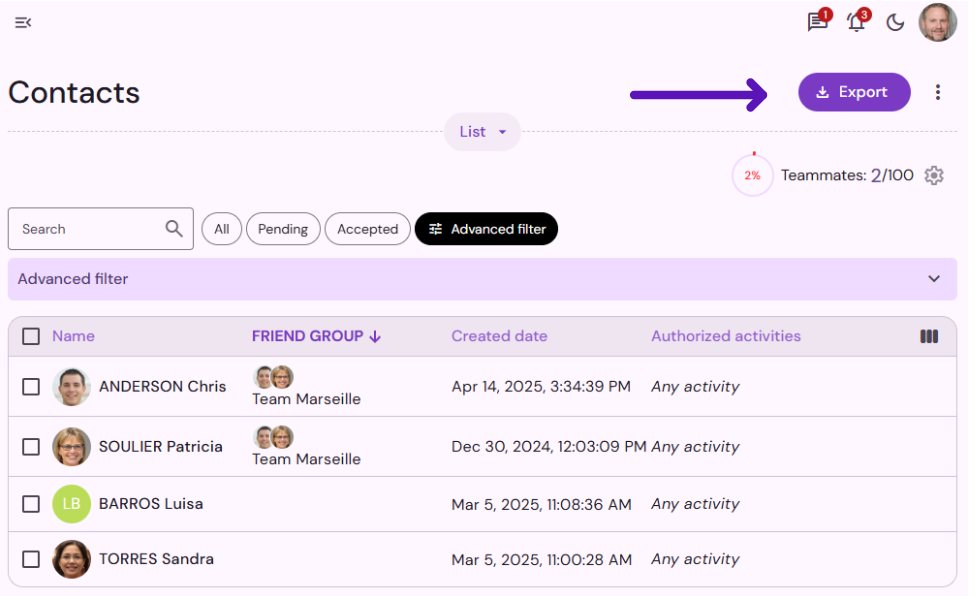Open the column chooser icon

click(929, 337)
